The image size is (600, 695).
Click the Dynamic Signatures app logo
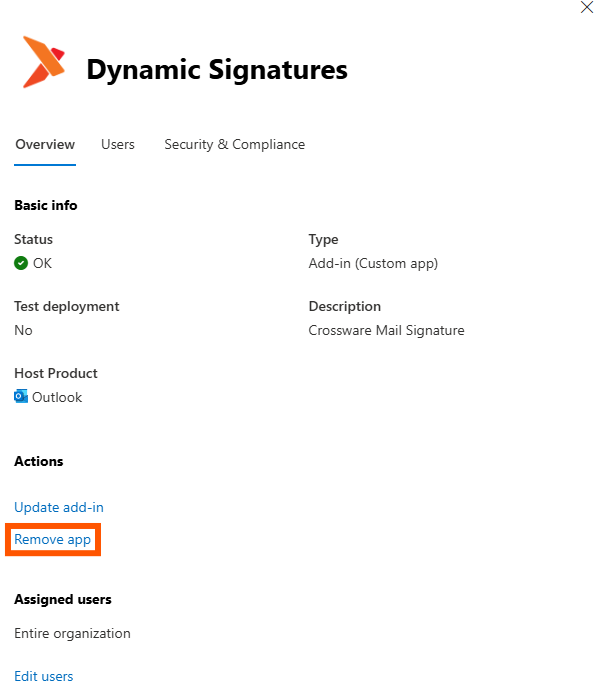(x=43, y=62)
